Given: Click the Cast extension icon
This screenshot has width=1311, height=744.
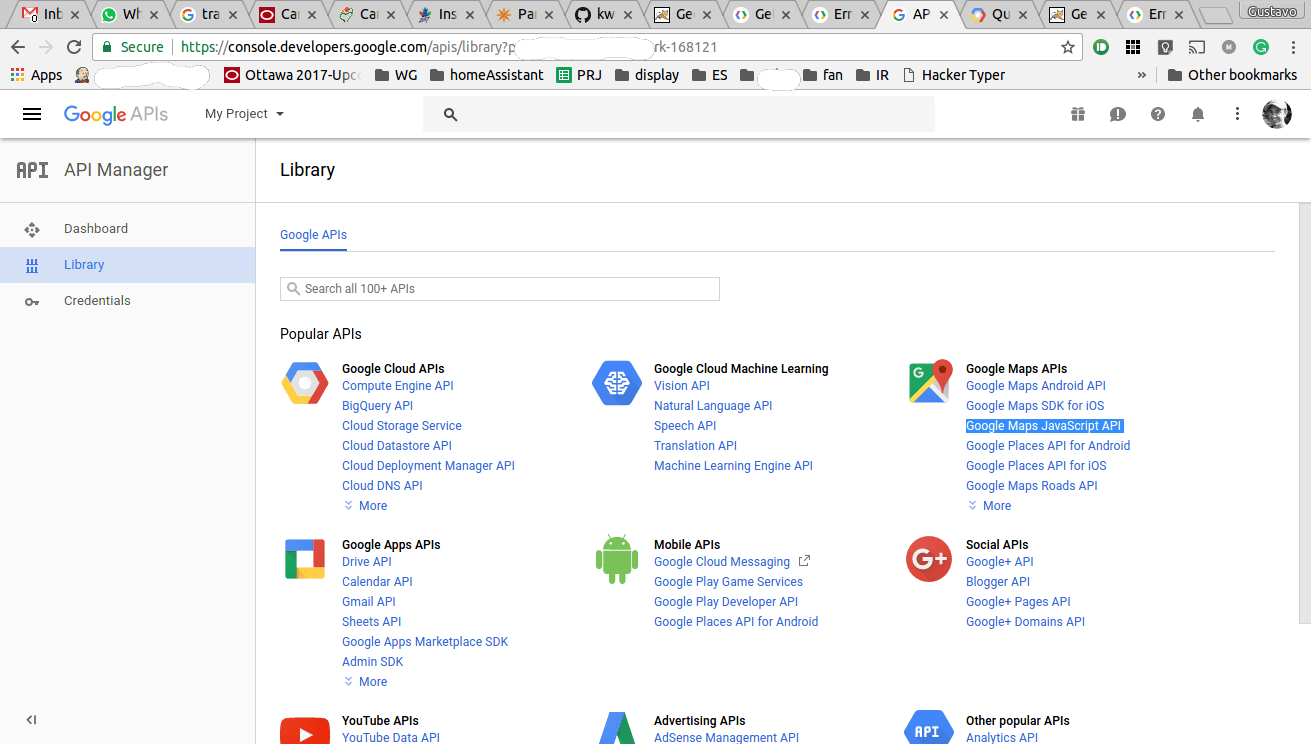Looking at the screenshot, I should coord(1197,47).
